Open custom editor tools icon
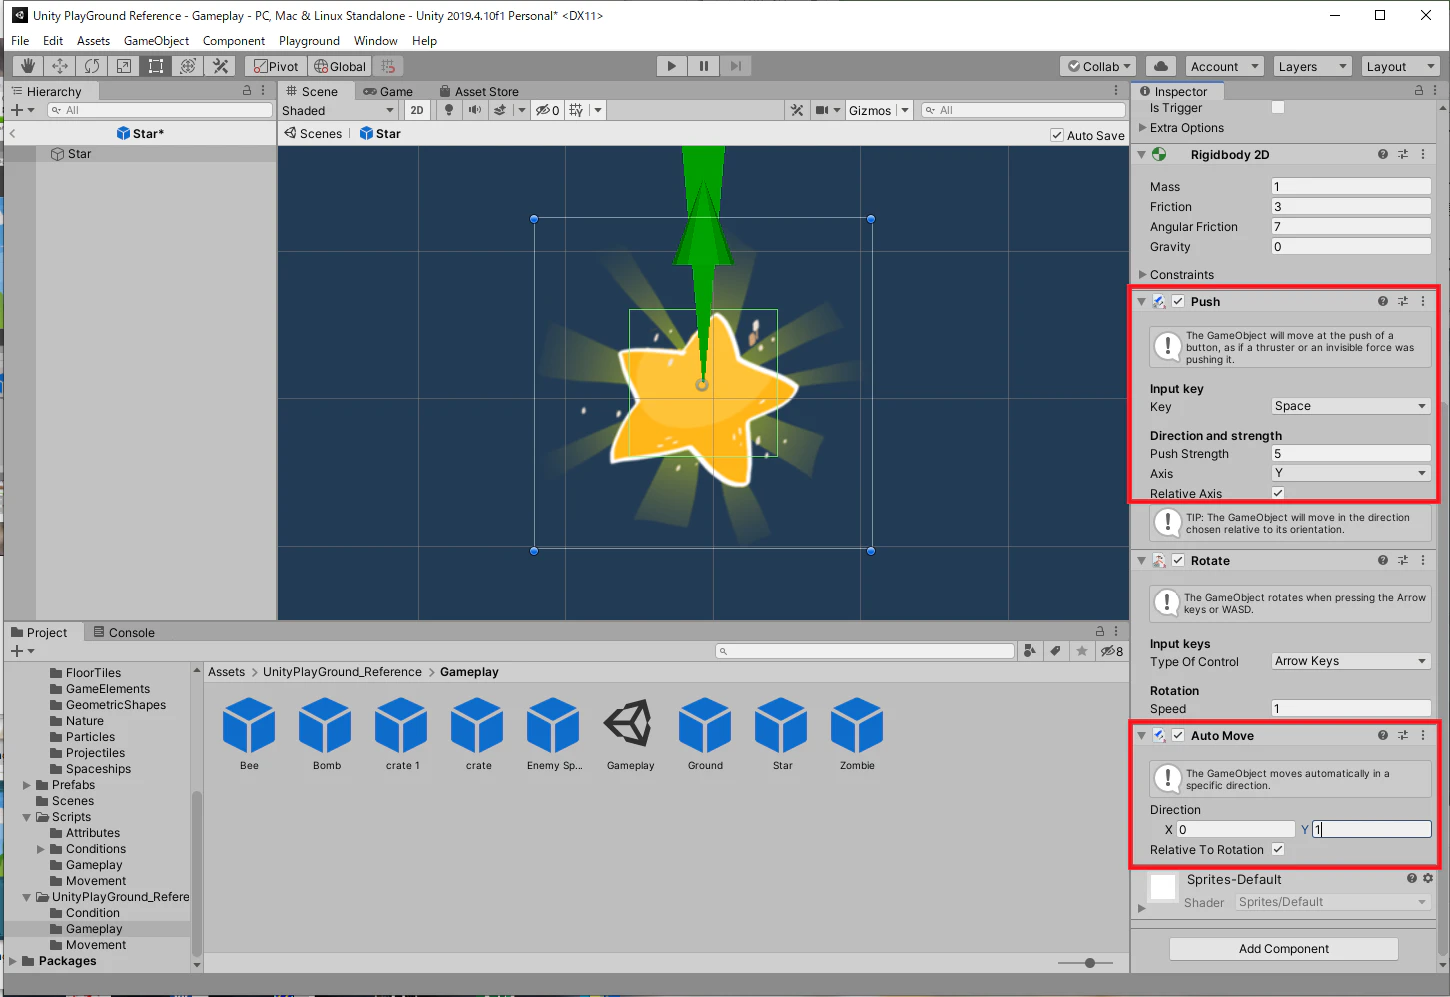 [221, 66]
